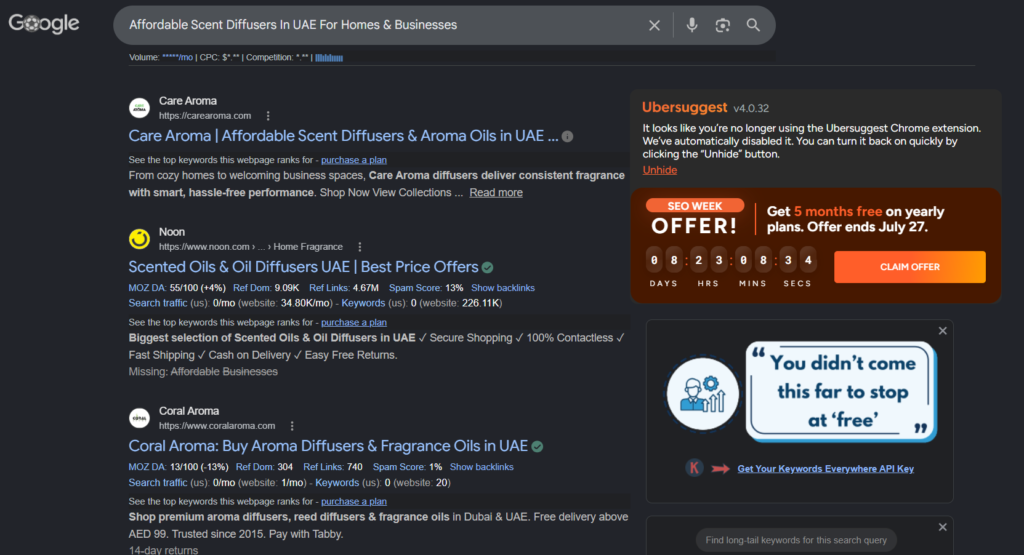Click hidden volume value under search bar
The image size is (1024, 555).
tap(178, 57)
